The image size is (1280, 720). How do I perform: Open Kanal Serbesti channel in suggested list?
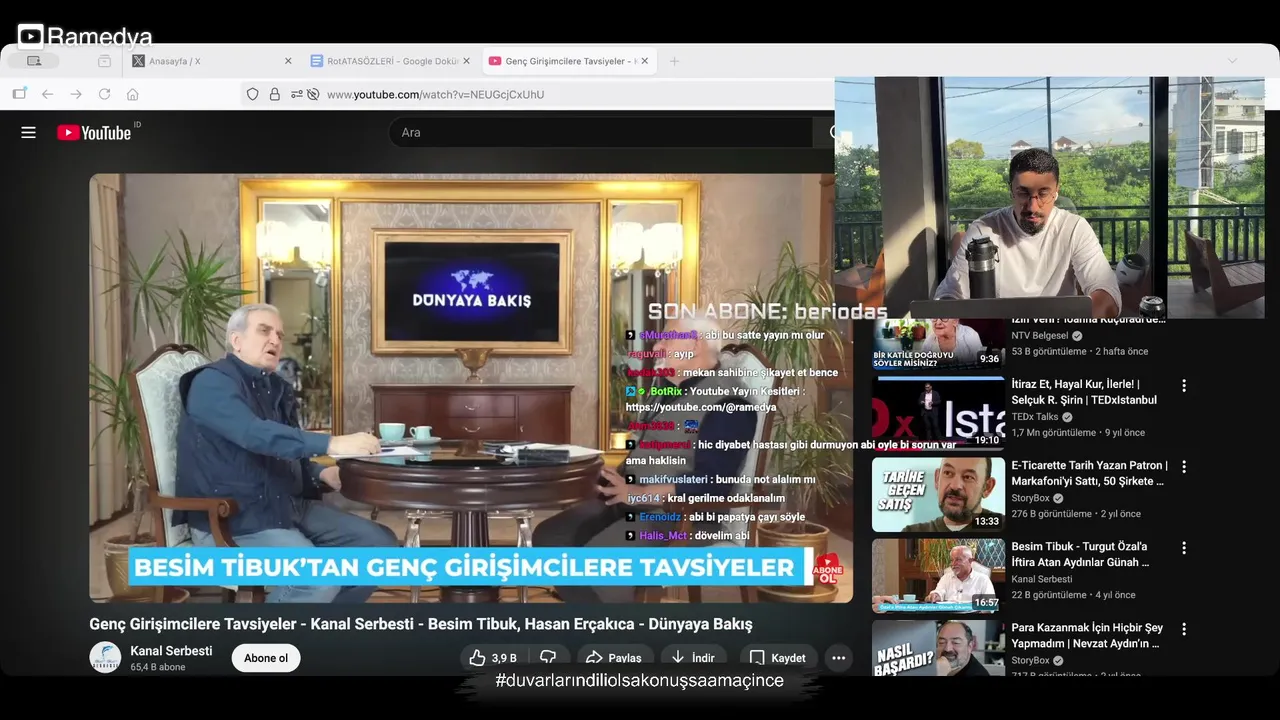pos(1041,579)
